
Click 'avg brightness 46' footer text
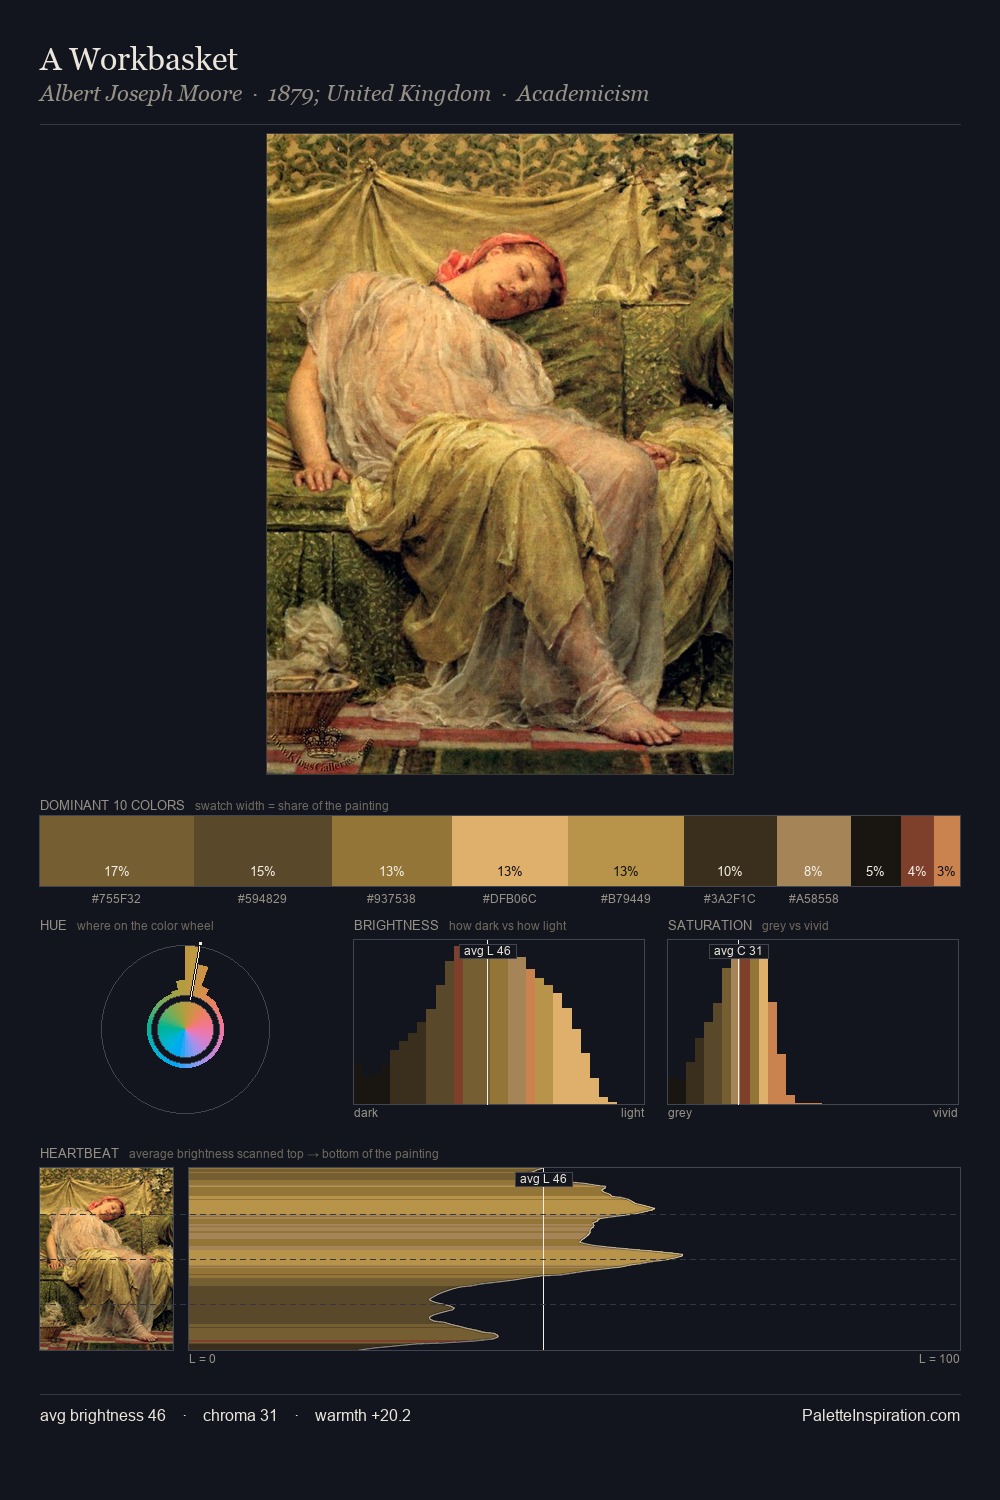pyautogui.click(x=103, y=1415)
